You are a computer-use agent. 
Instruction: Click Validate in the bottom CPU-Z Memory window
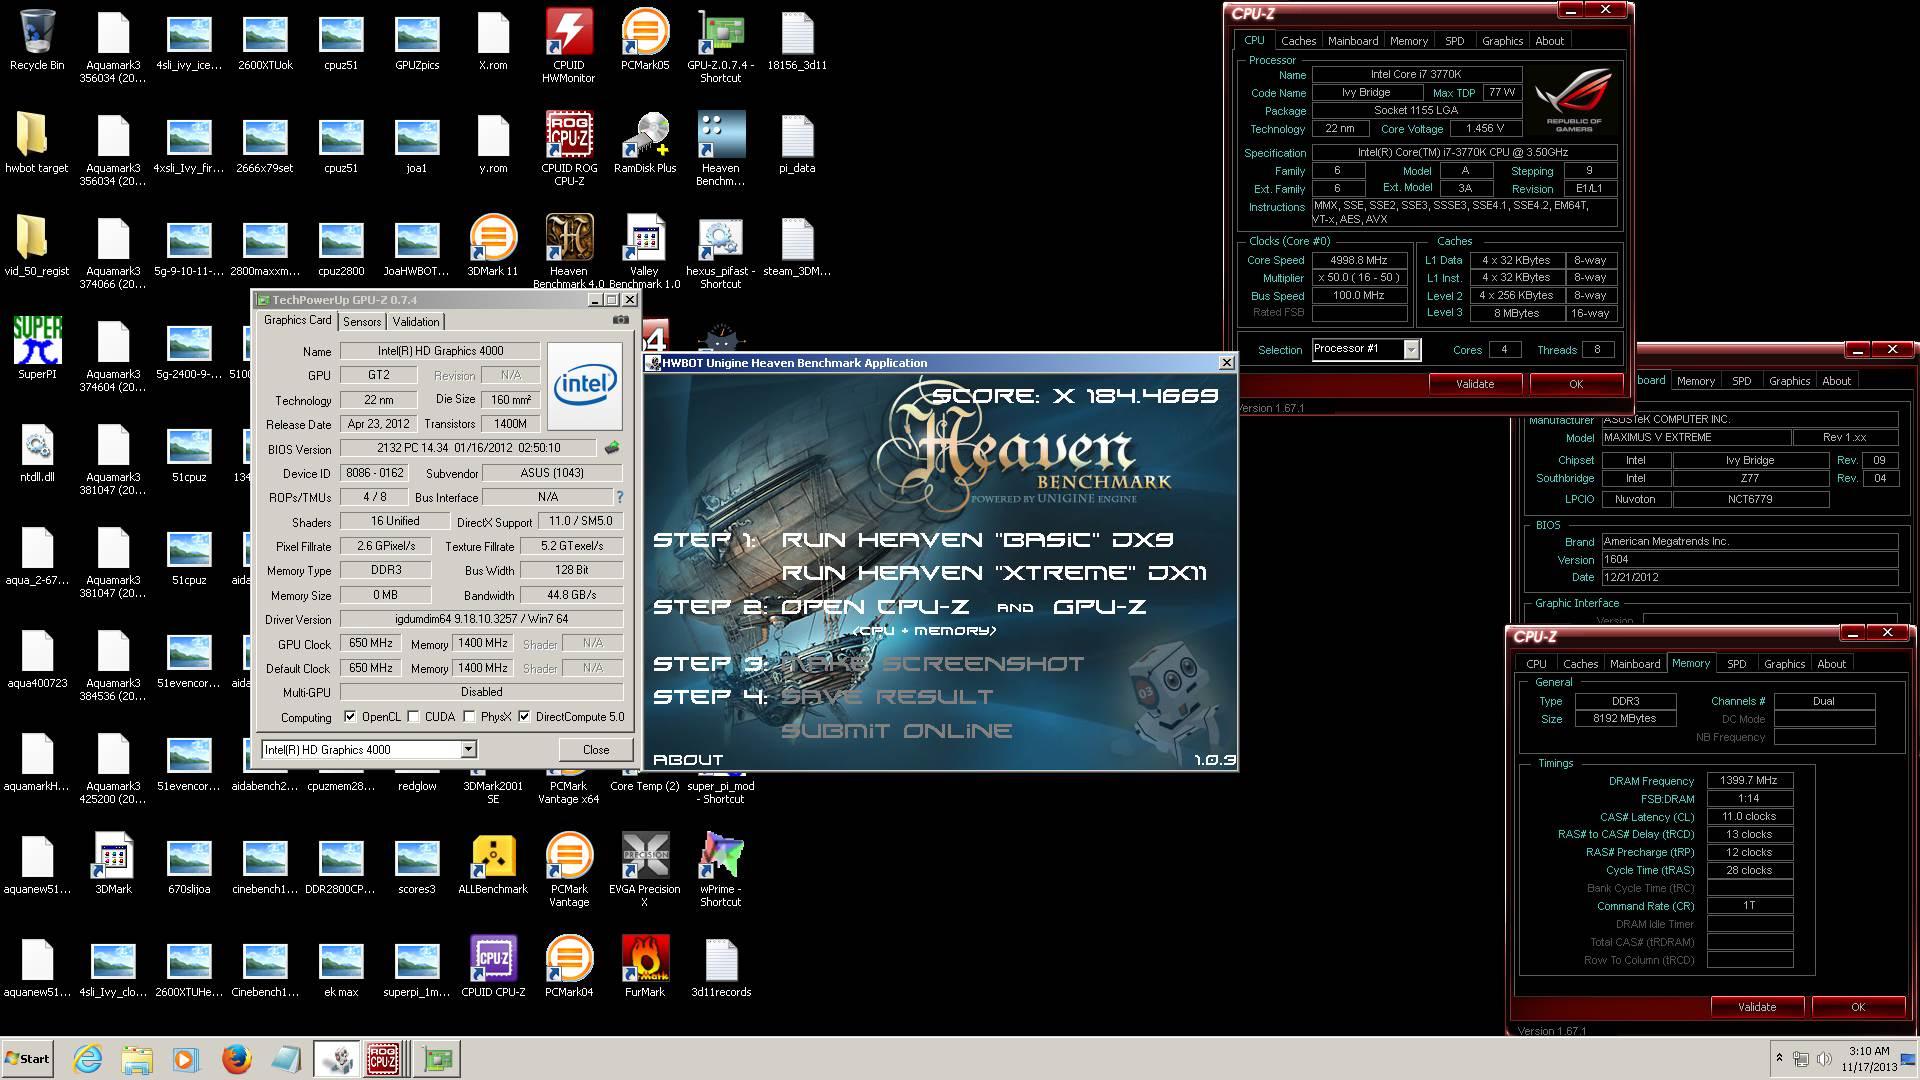tap(1757, 1007)
